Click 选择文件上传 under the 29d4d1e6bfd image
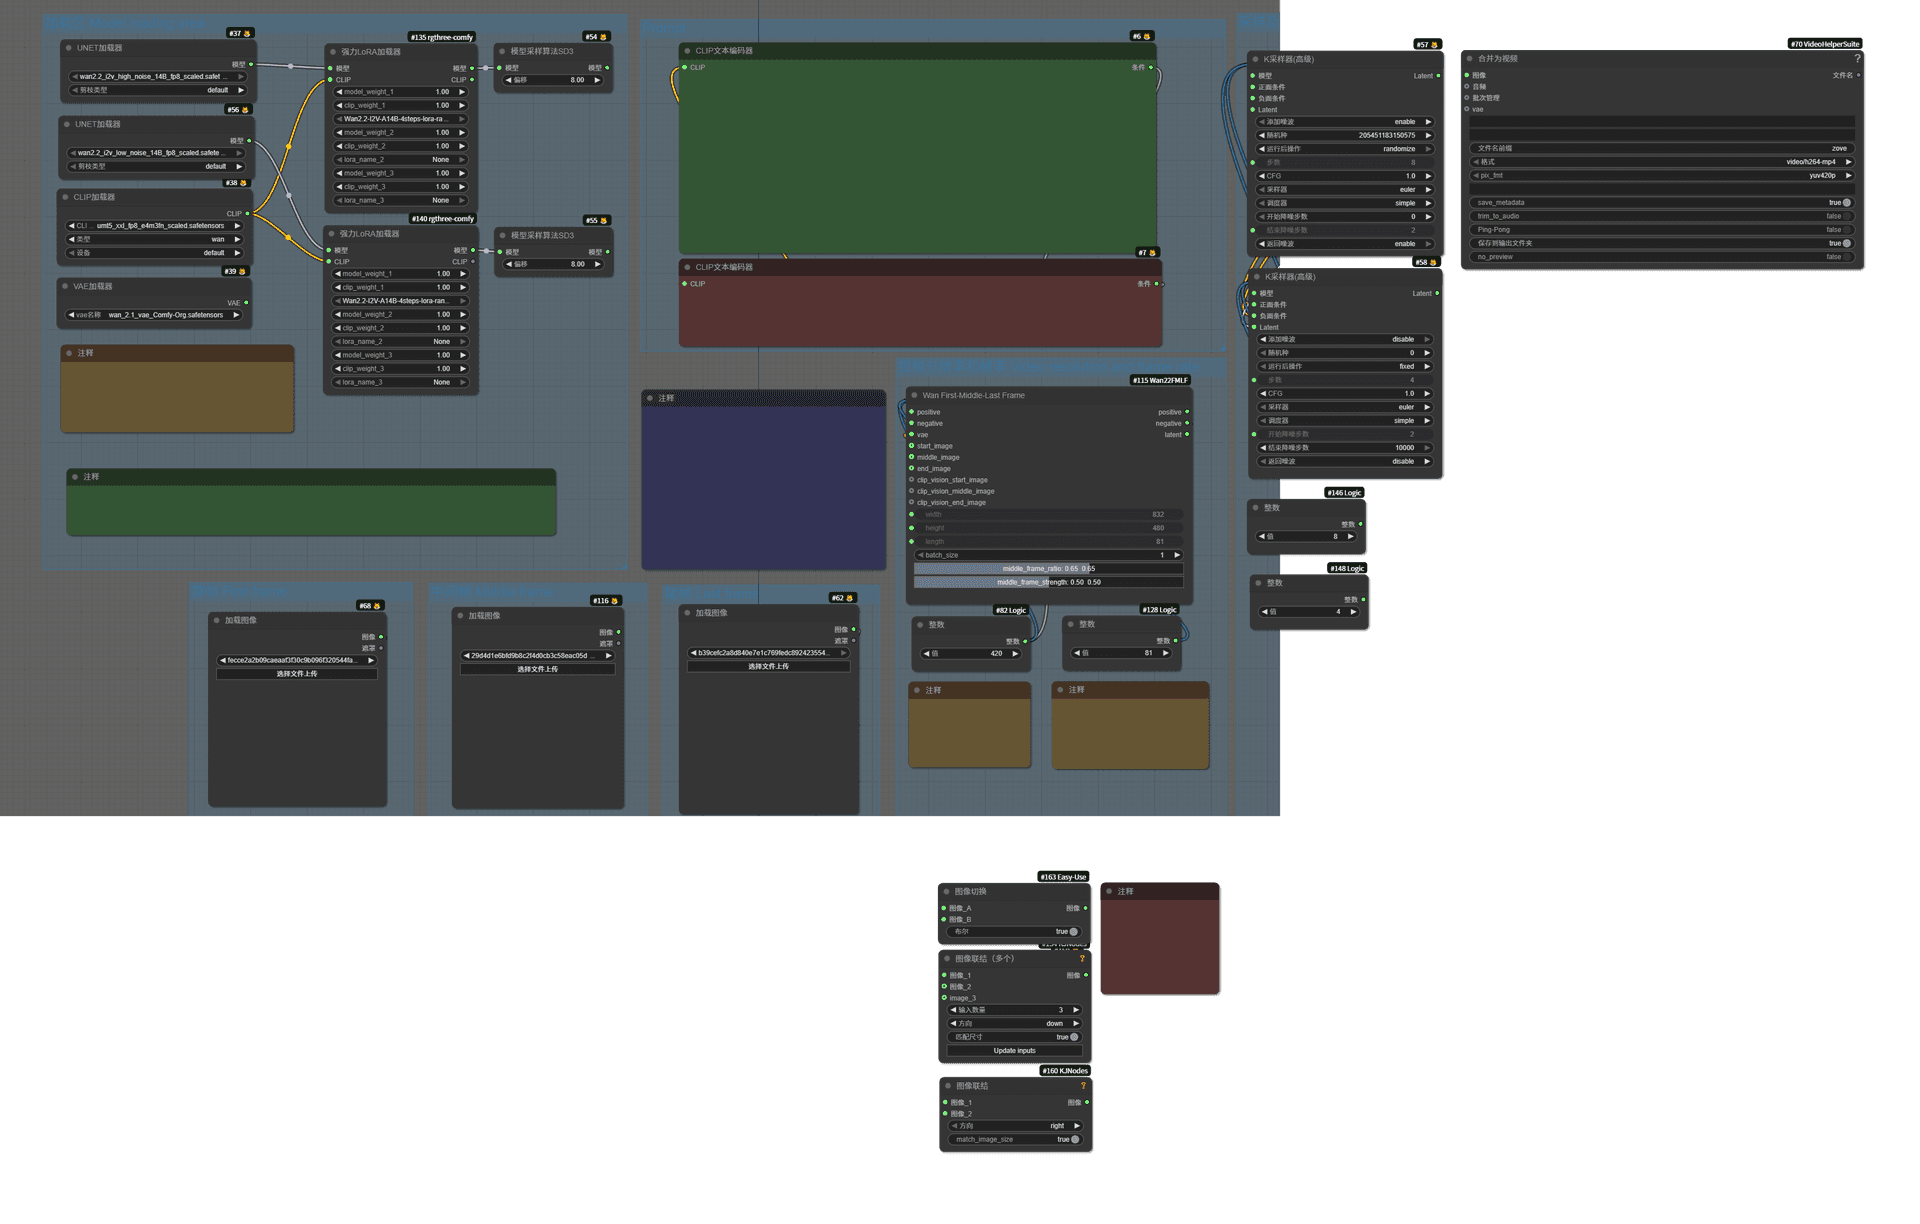1920x1224 pixels. coord(537,669)
